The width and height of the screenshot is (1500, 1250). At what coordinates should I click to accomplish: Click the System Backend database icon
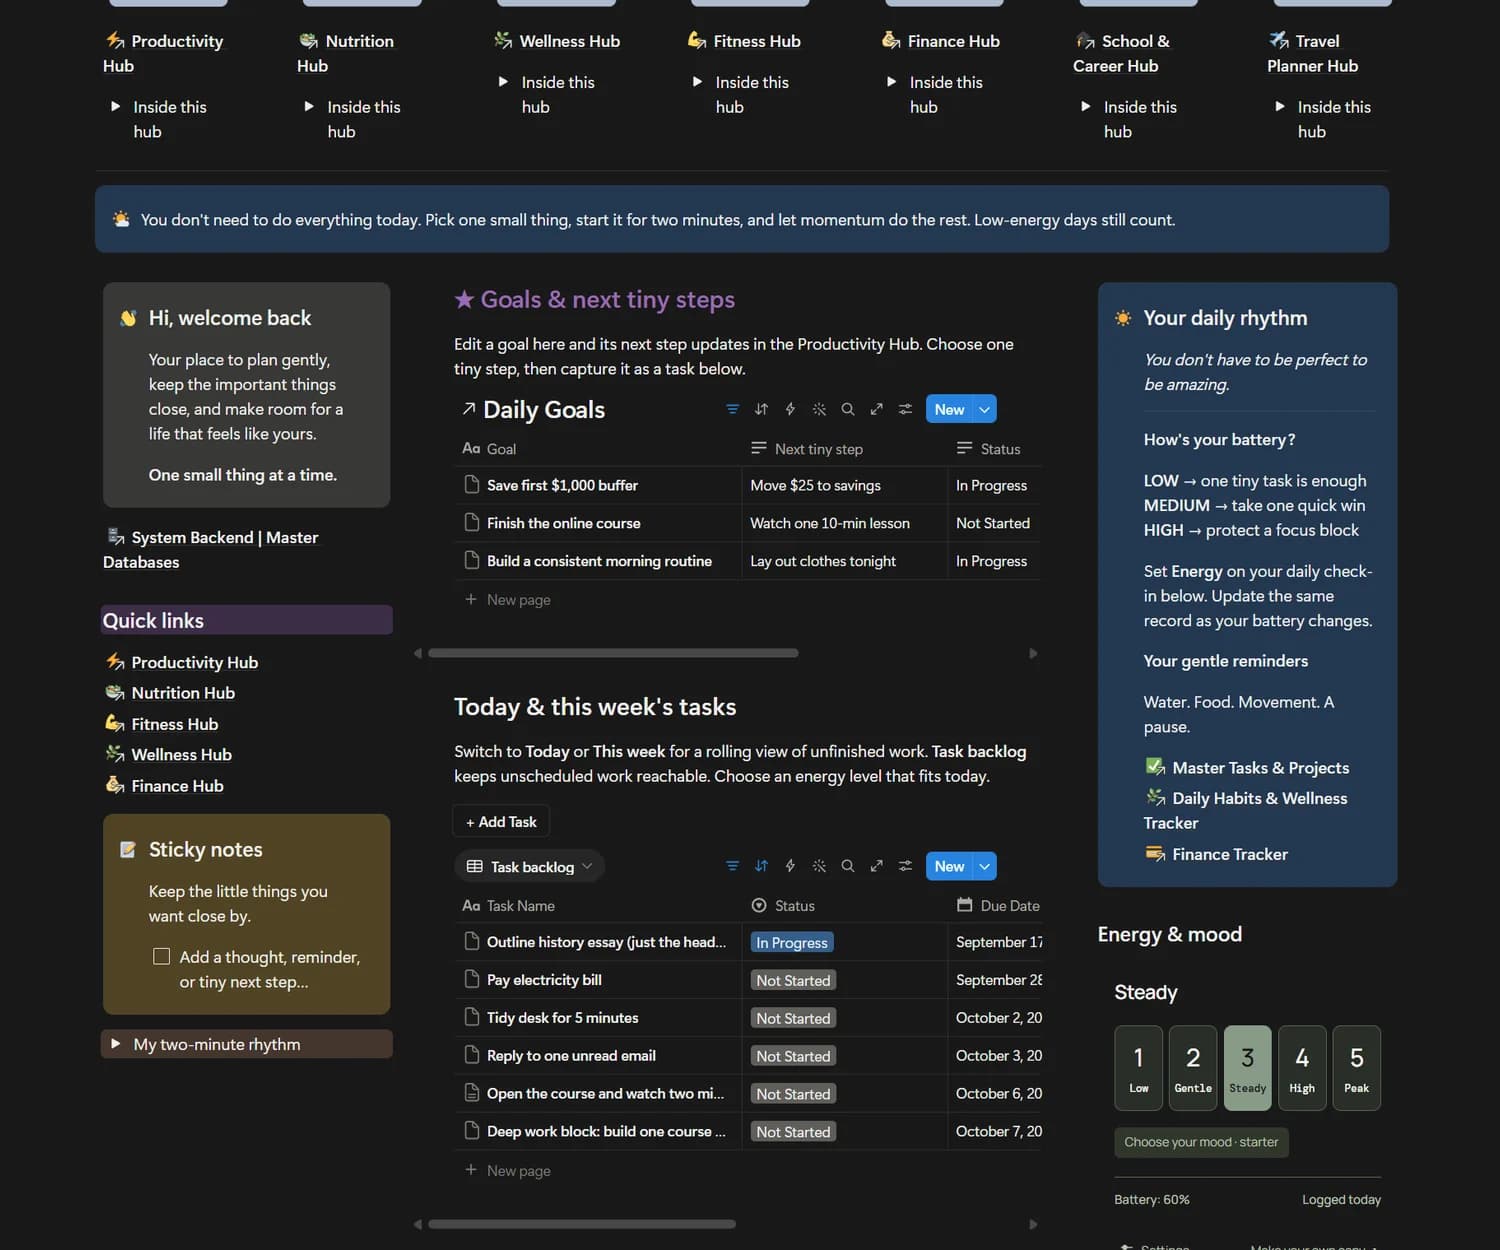116,537
